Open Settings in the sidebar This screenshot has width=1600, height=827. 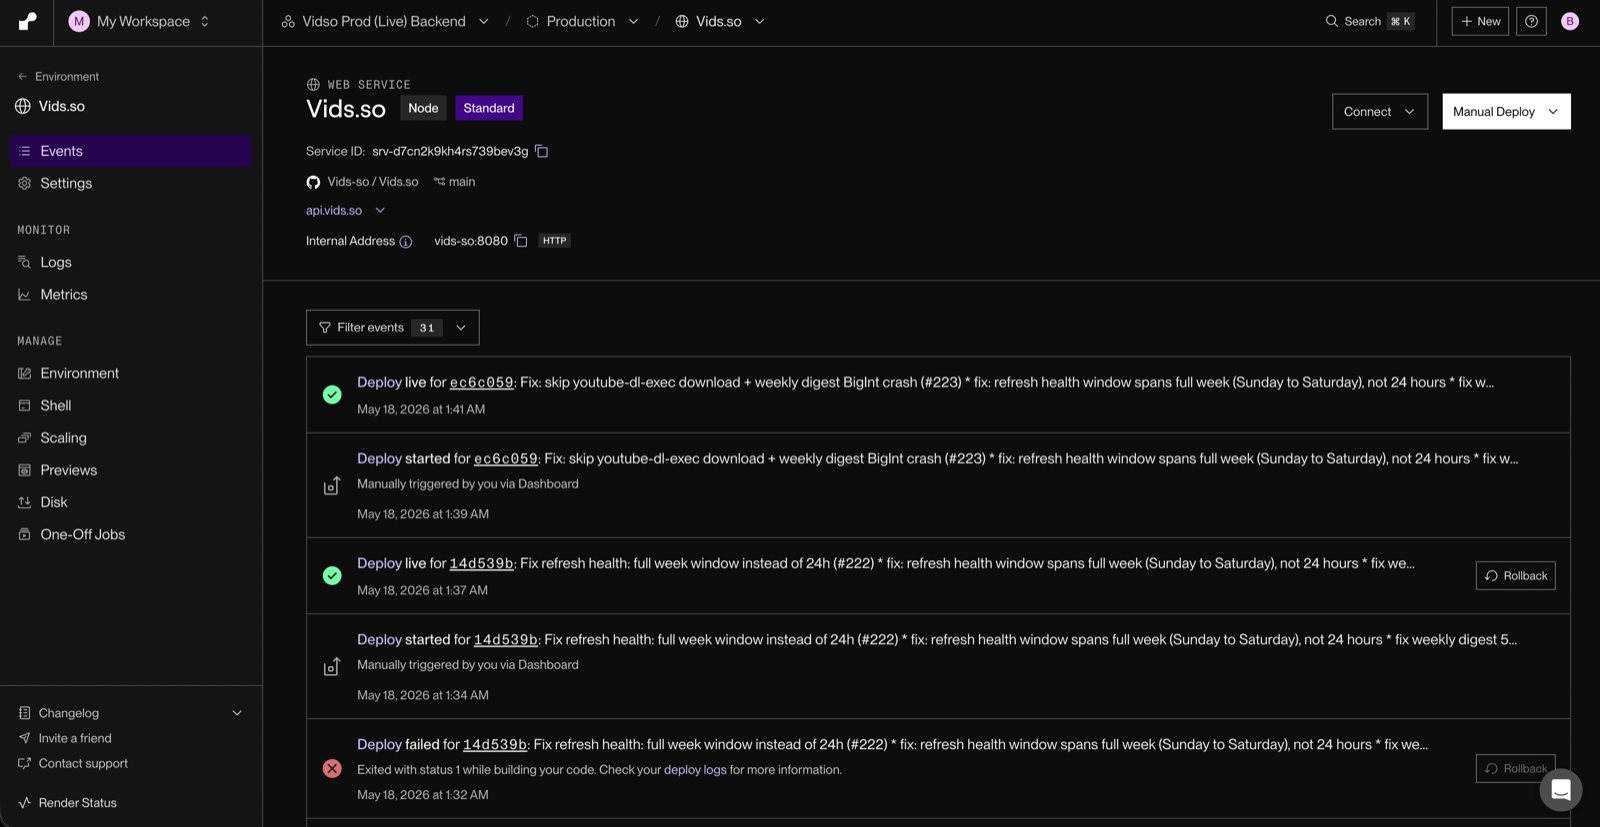coord(131,183)
